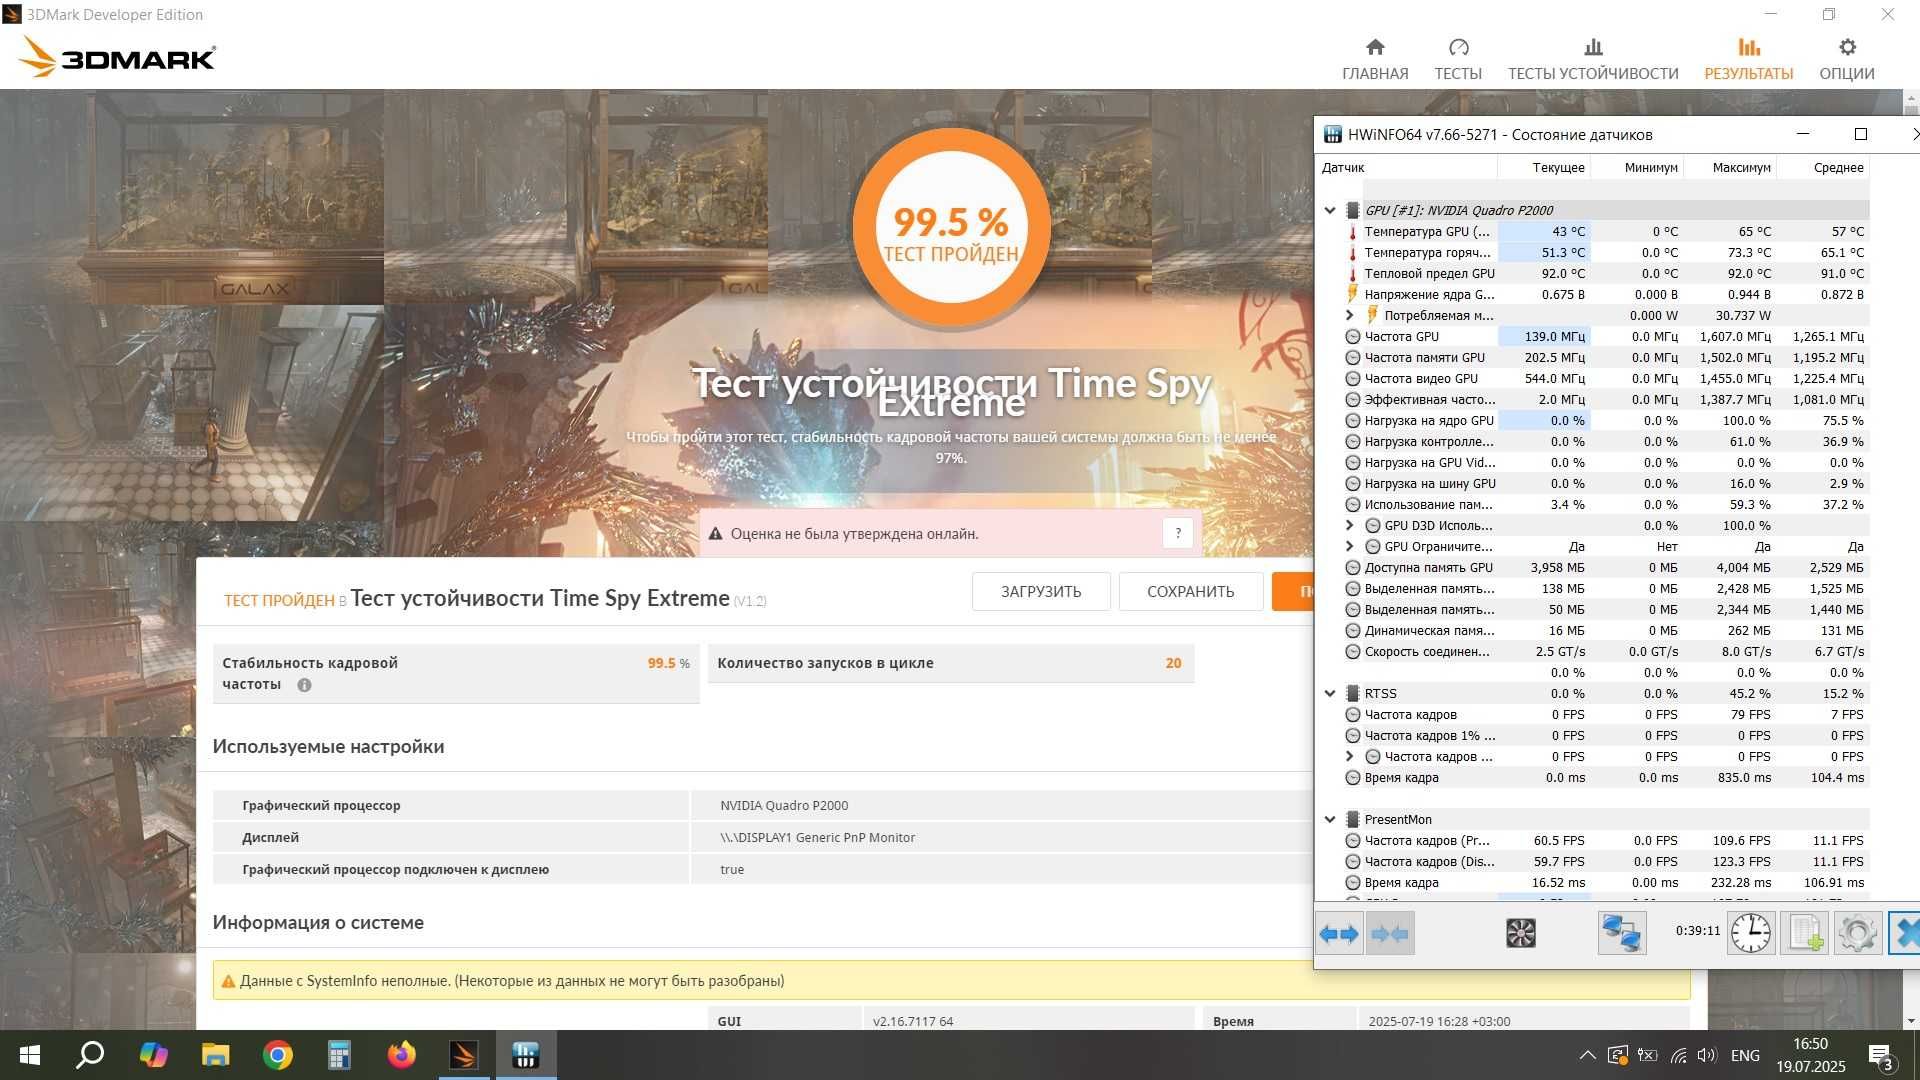This screenshot has height=1080, width=1920.
Task: Click the ЗАГРУЗИТЬ button
Action: click(x=1041, y=591)
